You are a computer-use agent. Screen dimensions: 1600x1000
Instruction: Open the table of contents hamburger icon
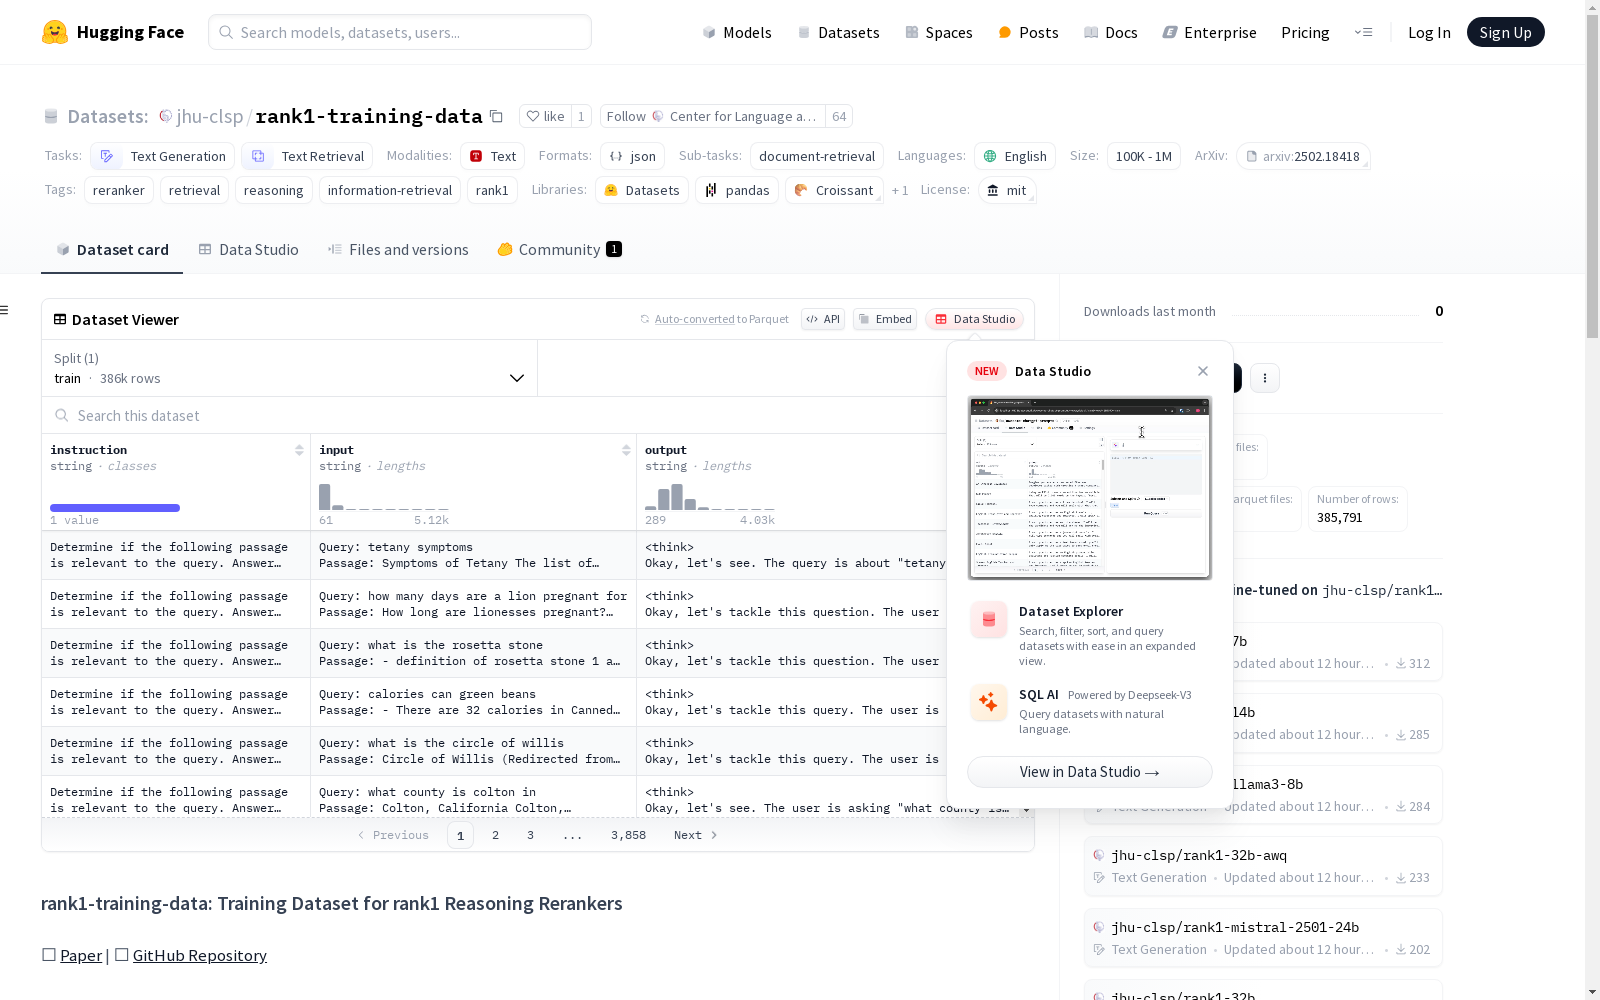[x=4, y=310]
